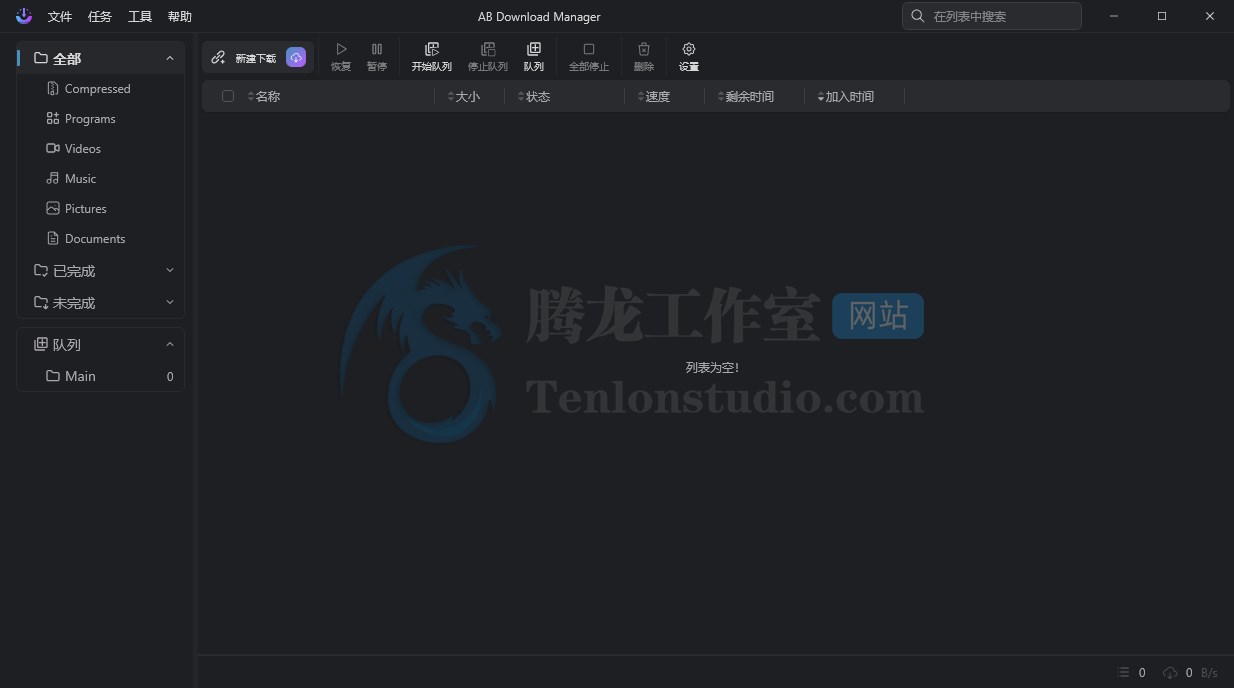
Task: Select the Documents category
Action: tap(101, 239)
